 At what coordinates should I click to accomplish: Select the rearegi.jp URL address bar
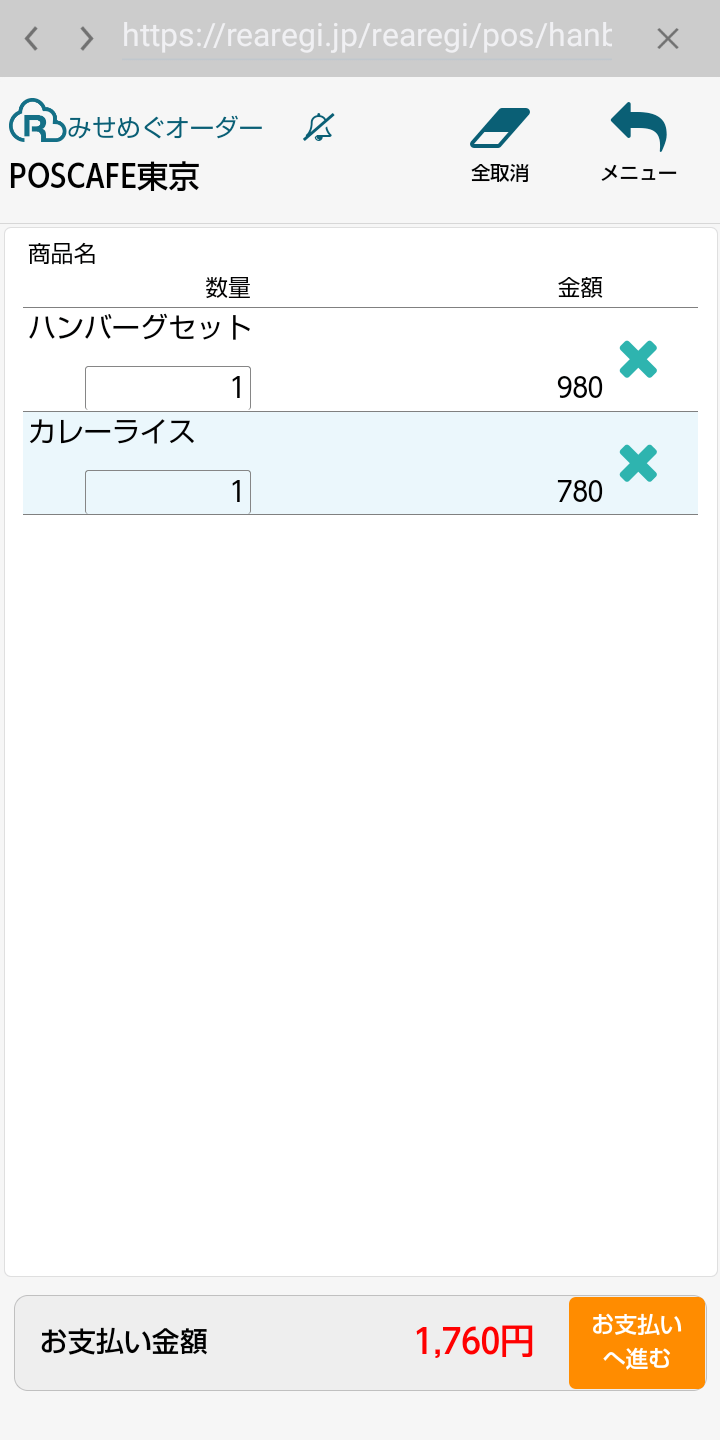click(x=367, y=38)
